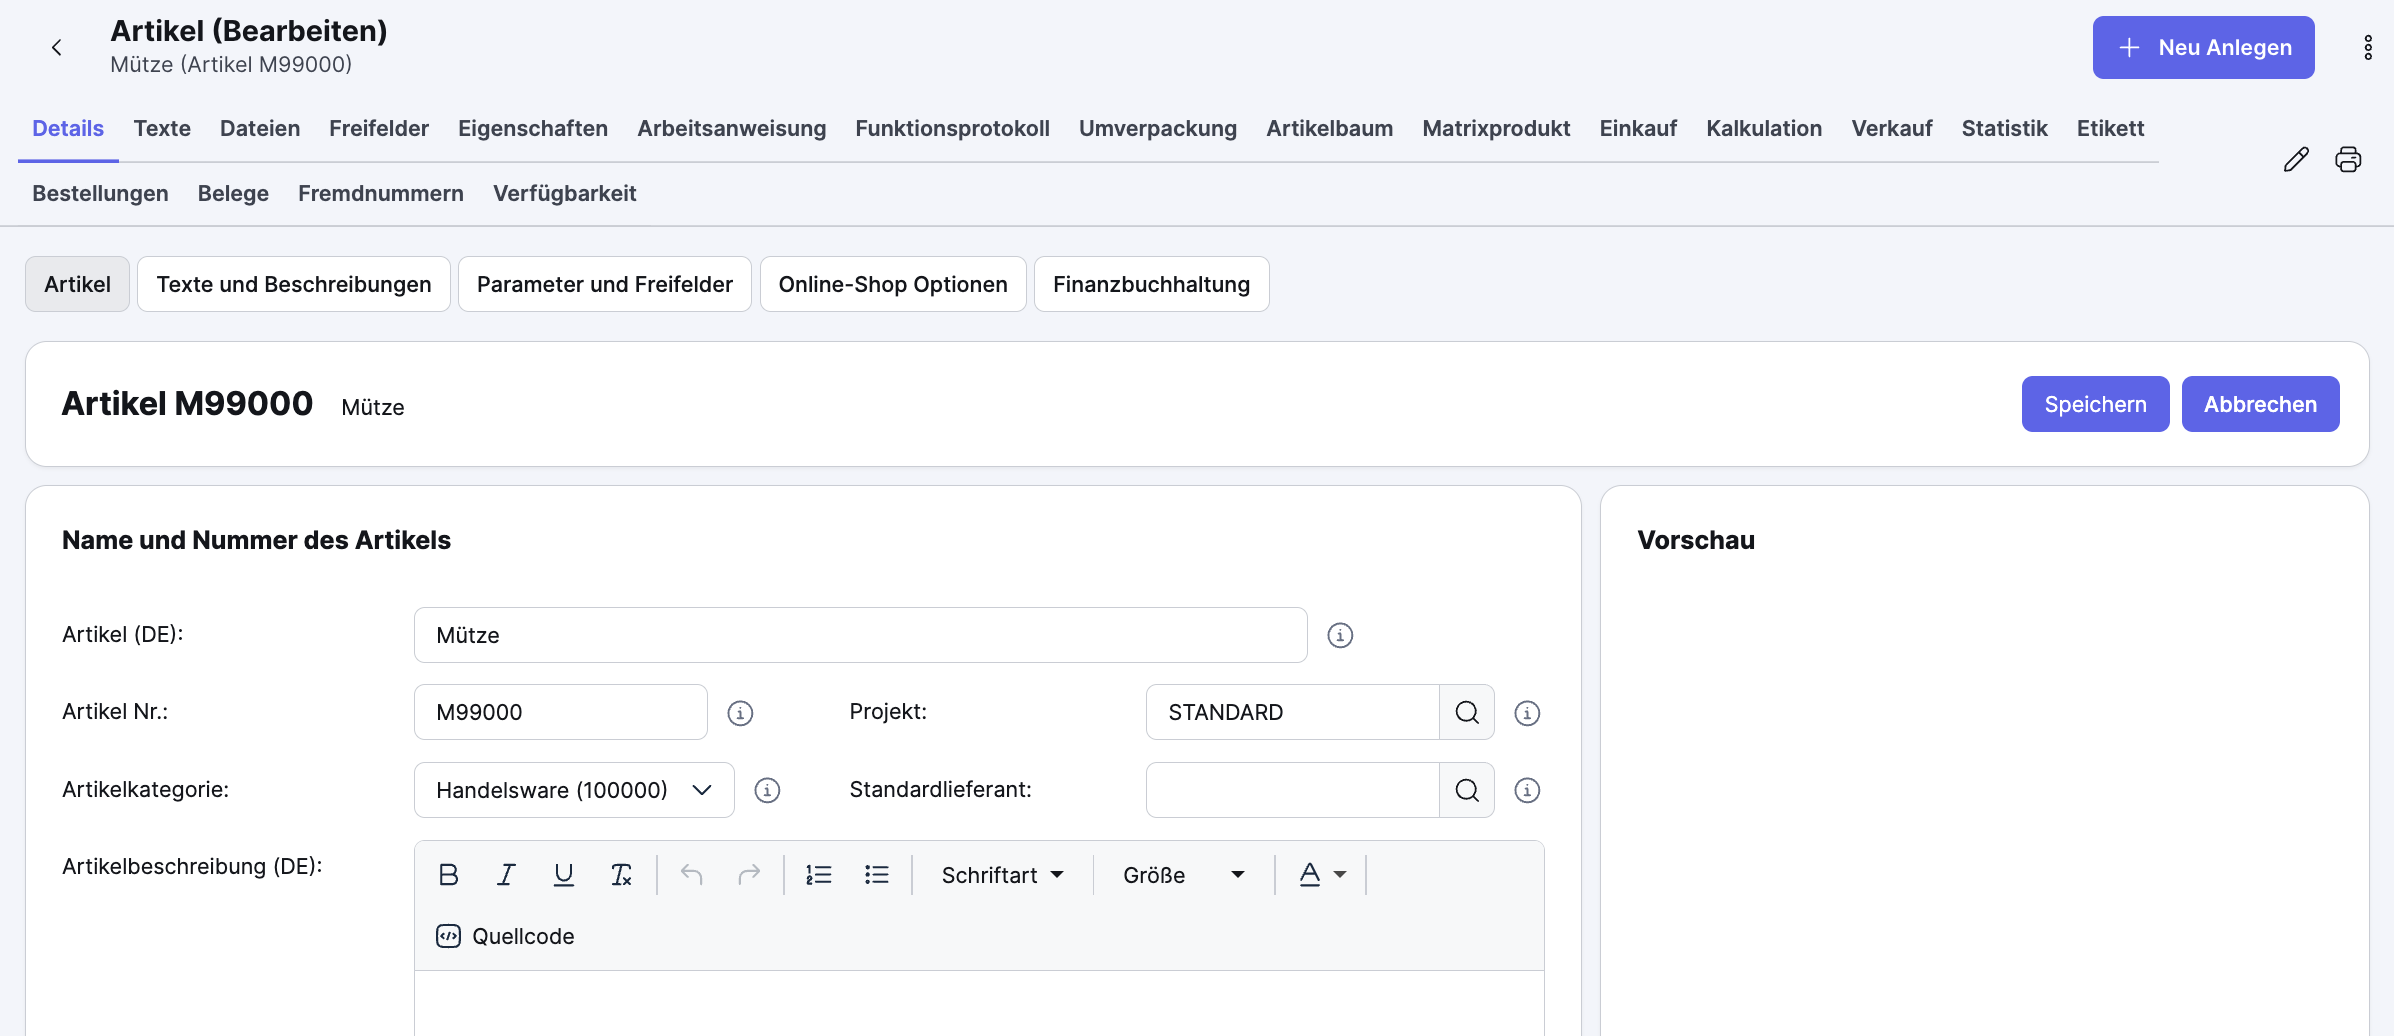Viewport: 2394px width, 1036px height.
Task: Open the Quellcode source view
Action: pos(505,936)
